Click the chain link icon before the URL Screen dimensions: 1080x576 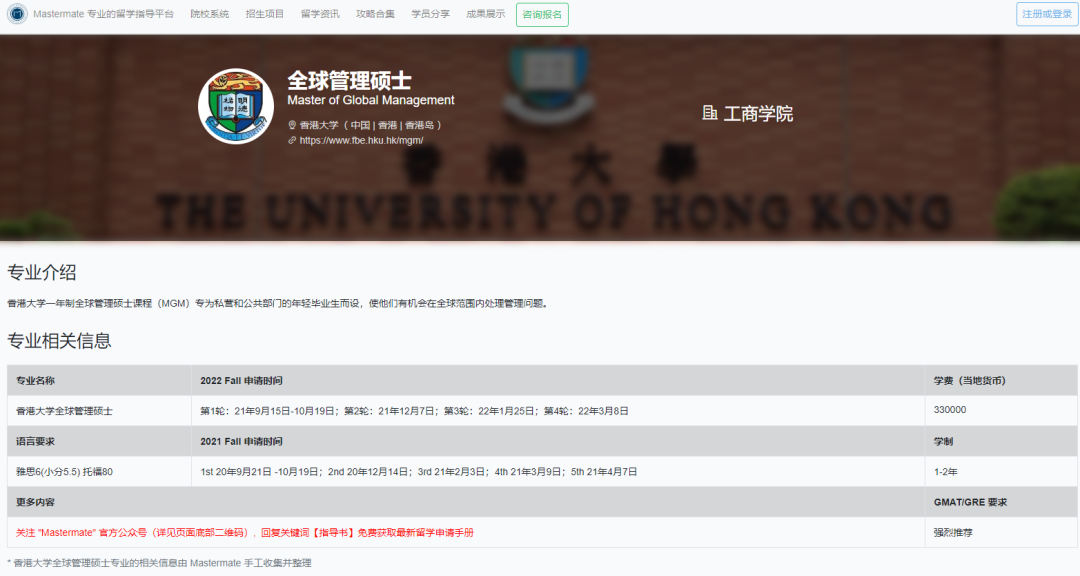pos(292,141)
